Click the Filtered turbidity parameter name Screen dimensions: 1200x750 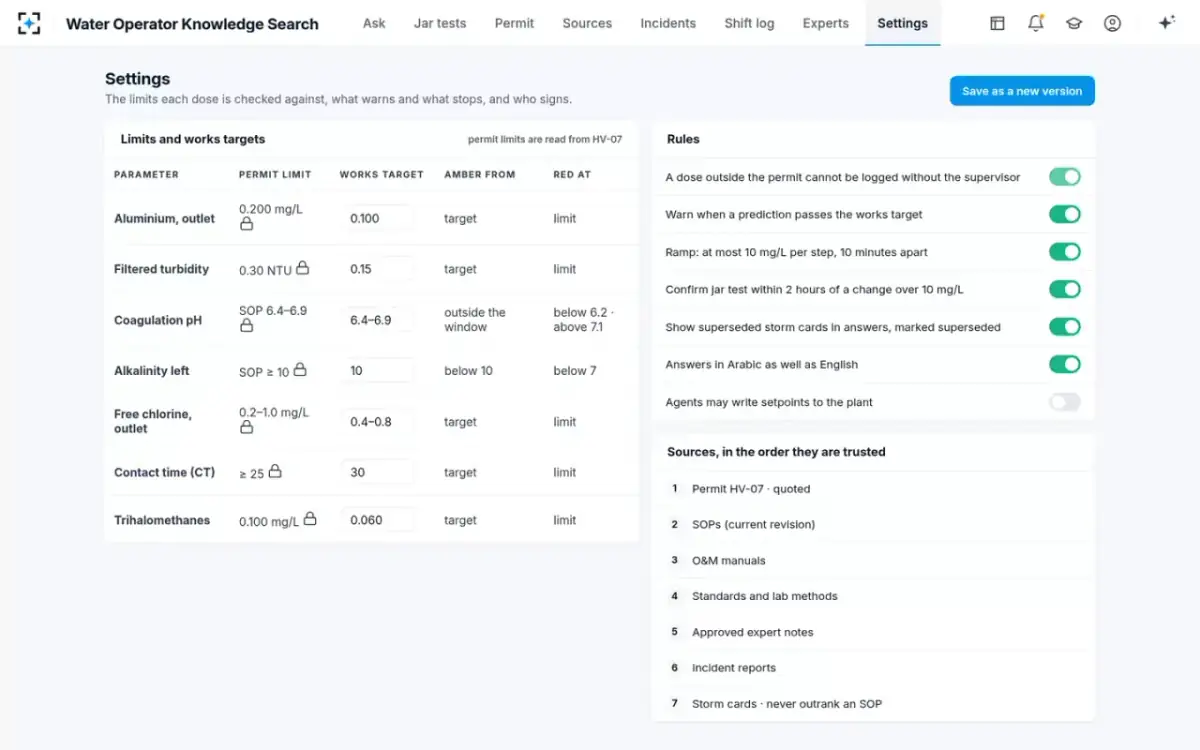(x=161, y=269)
